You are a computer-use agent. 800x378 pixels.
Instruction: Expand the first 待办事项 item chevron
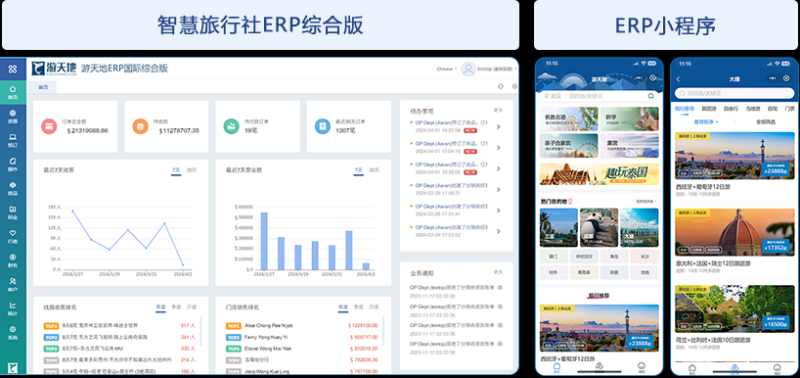(498, 127)
